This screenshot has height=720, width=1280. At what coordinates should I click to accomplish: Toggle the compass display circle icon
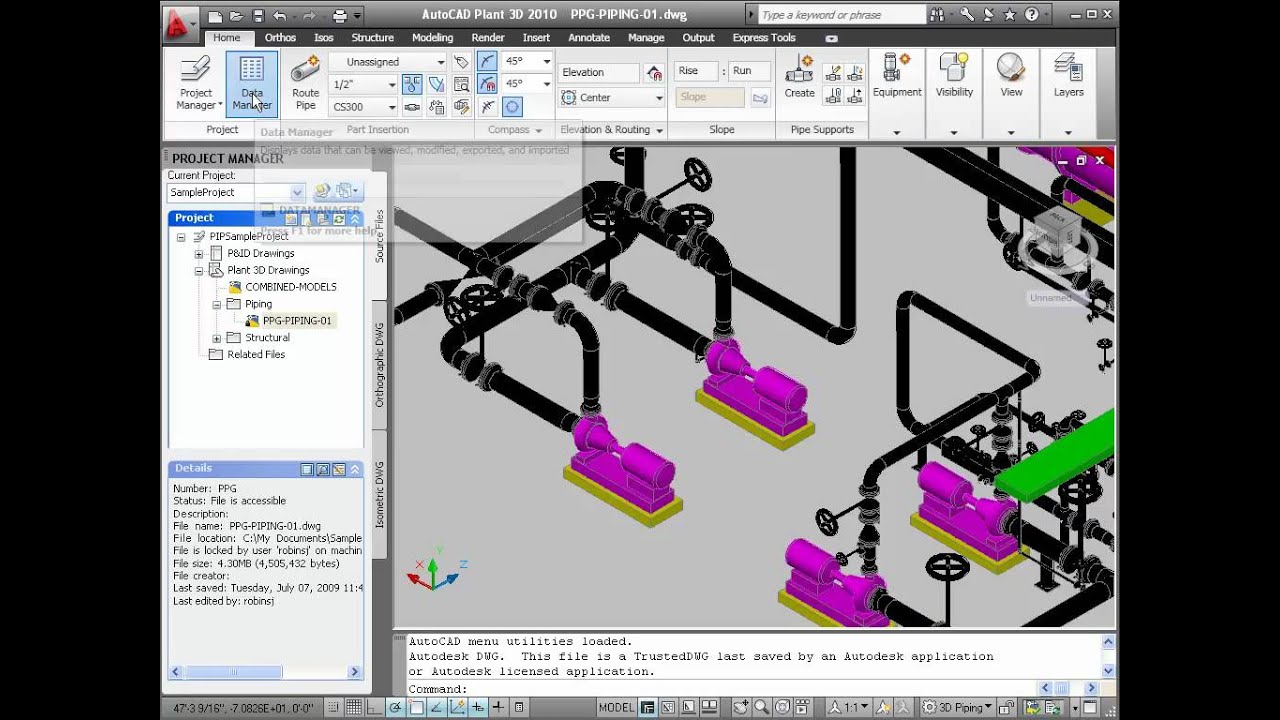(512, 107)
